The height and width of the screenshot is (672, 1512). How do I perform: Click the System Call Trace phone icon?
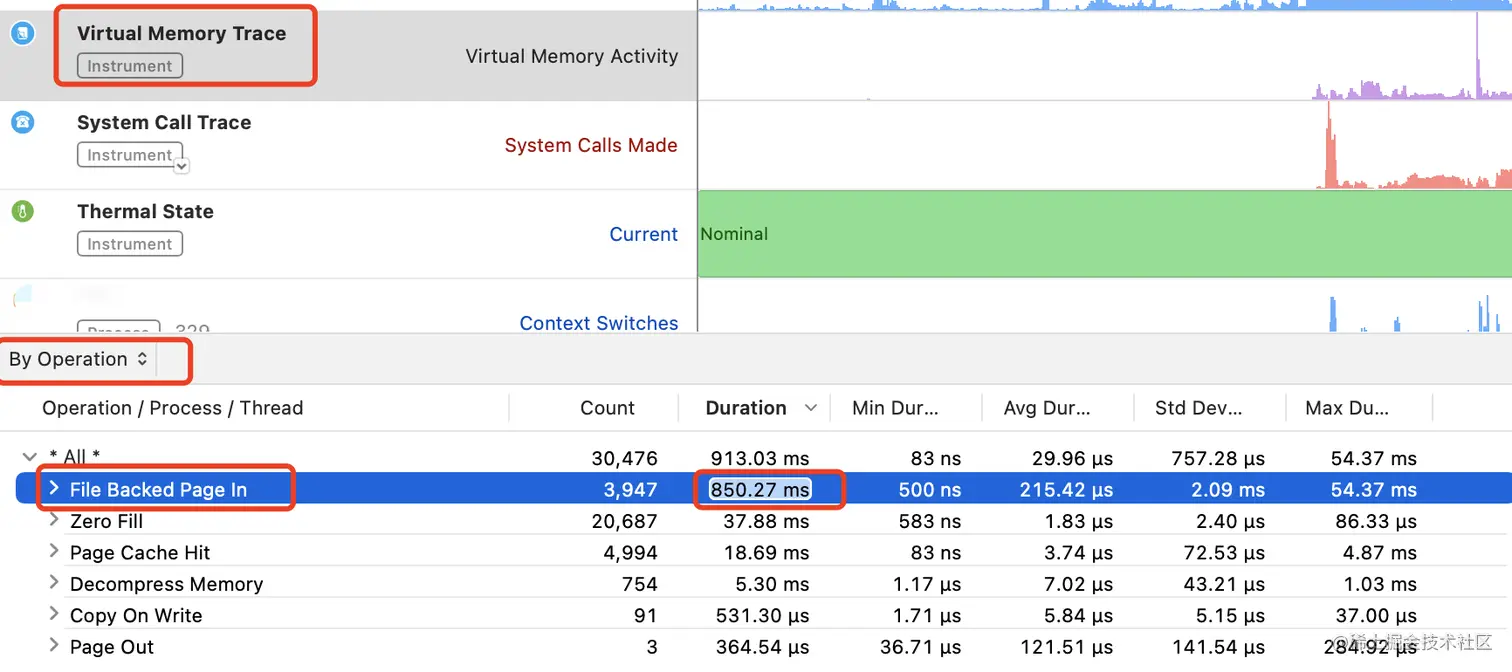[x=22, y=122]
